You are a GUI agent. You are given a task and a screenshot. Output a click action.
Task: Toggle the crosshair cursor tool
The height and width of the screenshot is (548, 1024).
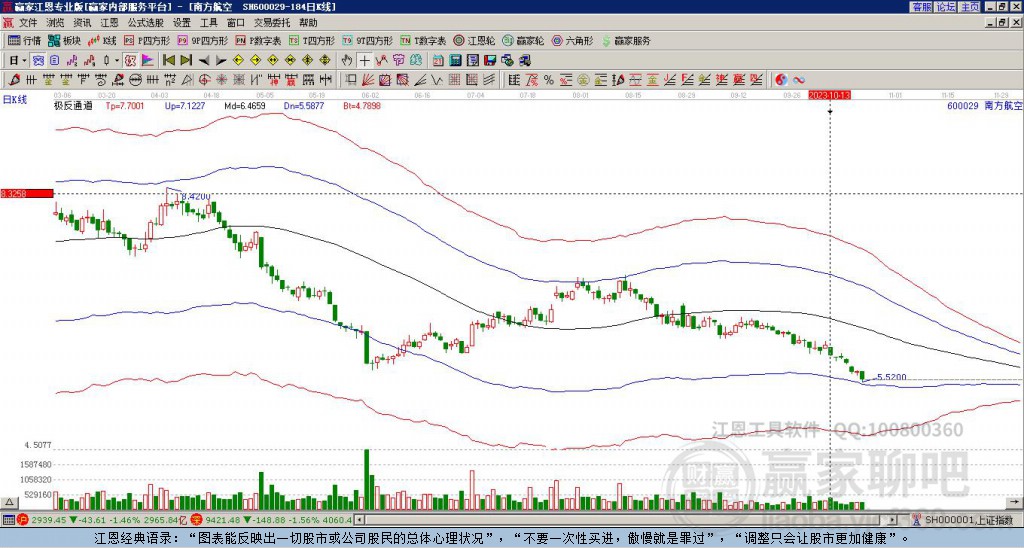coord(364,61)
